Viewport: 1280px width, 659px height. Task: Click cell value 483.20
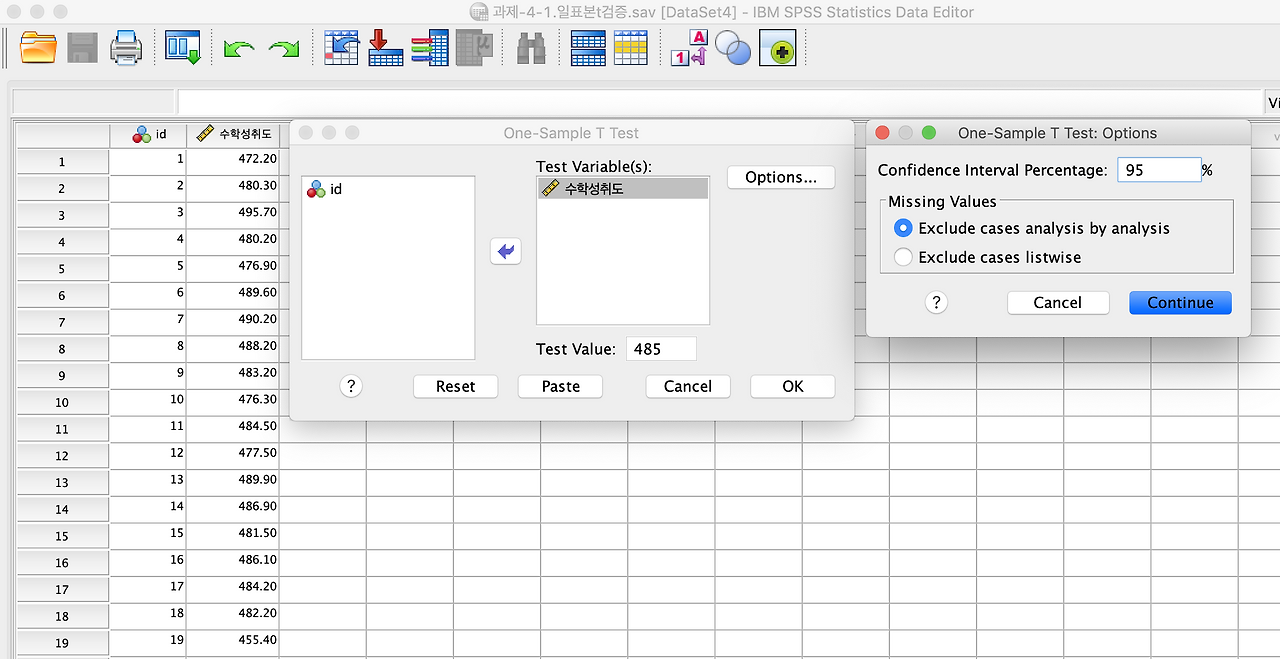coord(232,372)
